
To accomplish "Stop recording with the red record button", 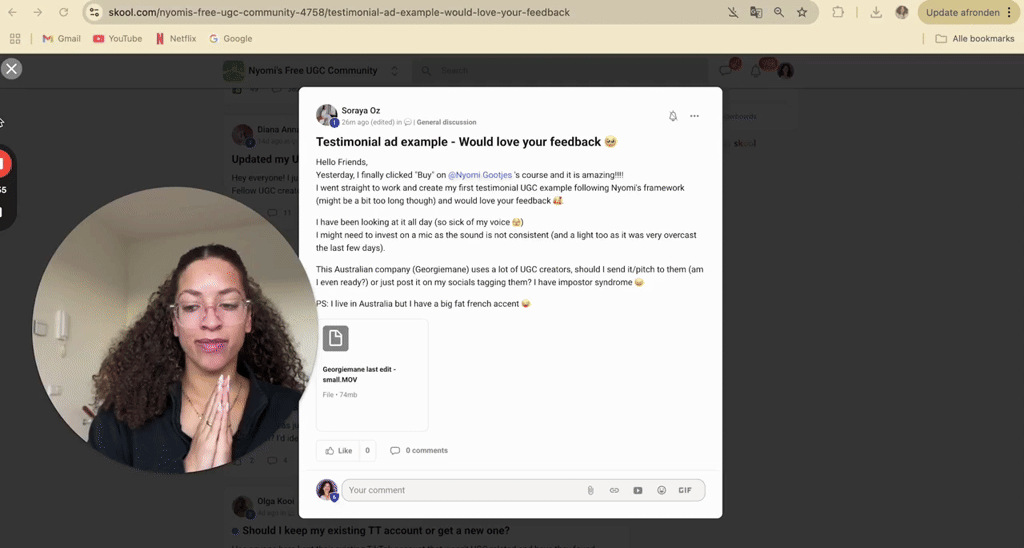I will coord(4,164).
